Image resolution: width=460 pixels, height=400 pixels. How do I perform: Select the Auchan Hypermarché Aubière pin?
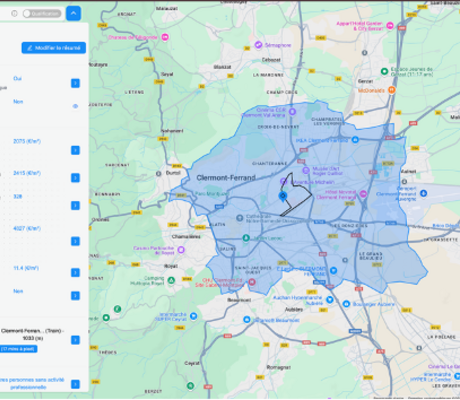pyautogui.click(x=330, y=299)
